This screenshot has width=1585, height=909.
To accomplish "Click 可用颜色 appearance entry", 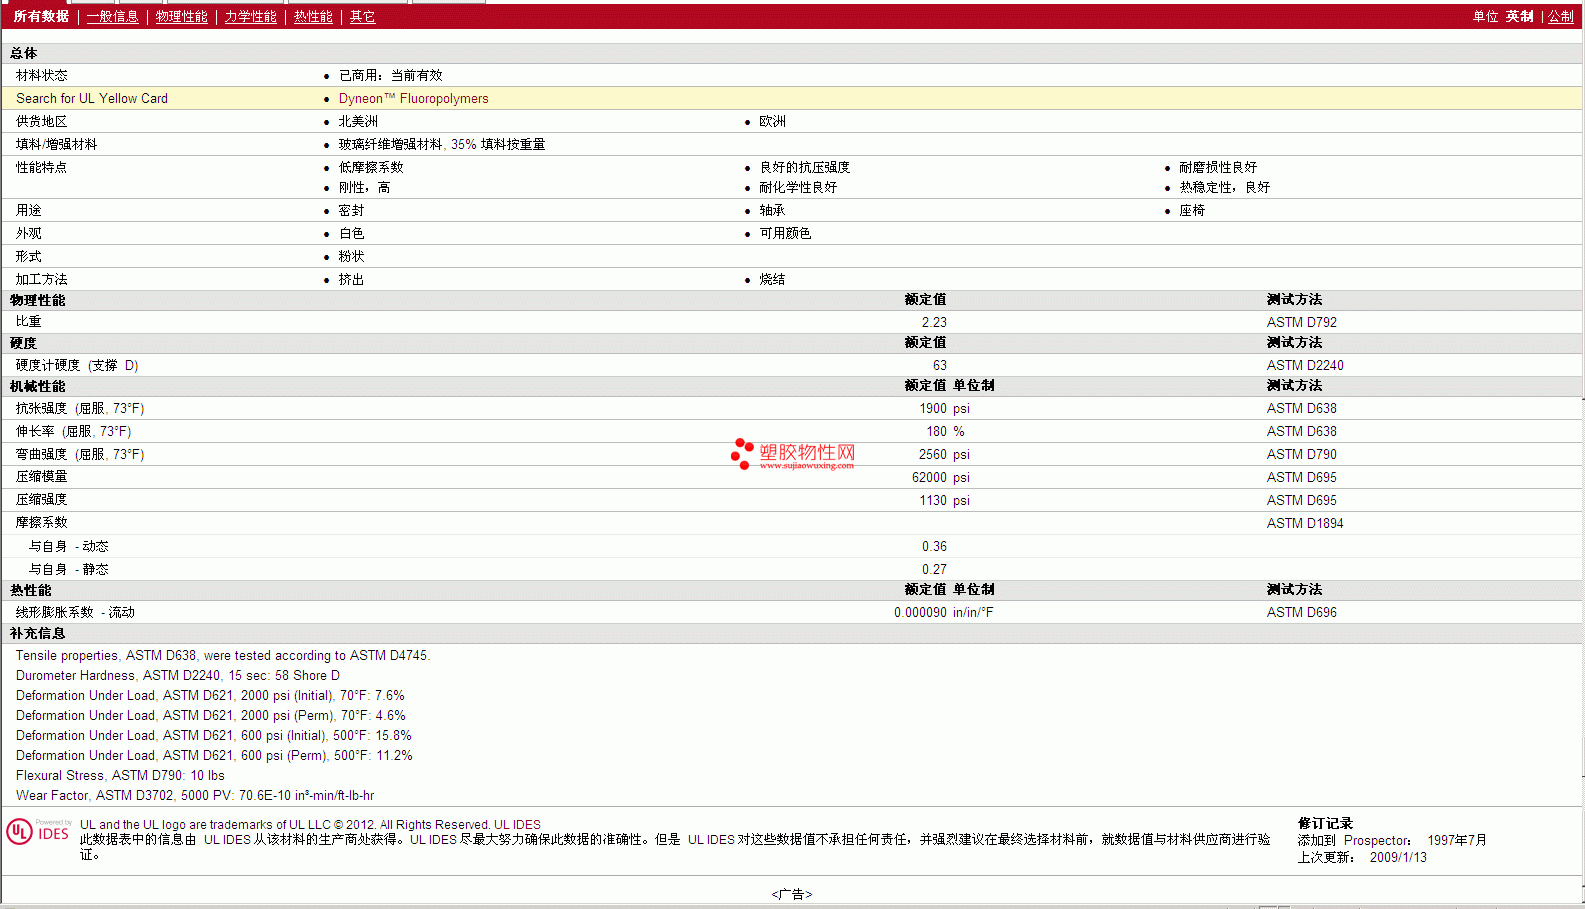I will click(785, 234).
